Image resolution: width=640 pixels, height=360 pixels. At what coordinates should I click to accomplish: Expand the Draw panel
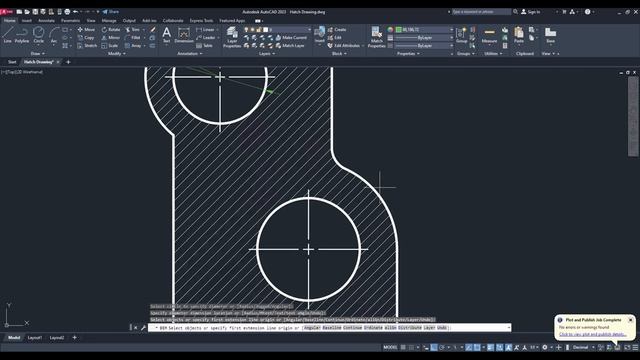38,53
